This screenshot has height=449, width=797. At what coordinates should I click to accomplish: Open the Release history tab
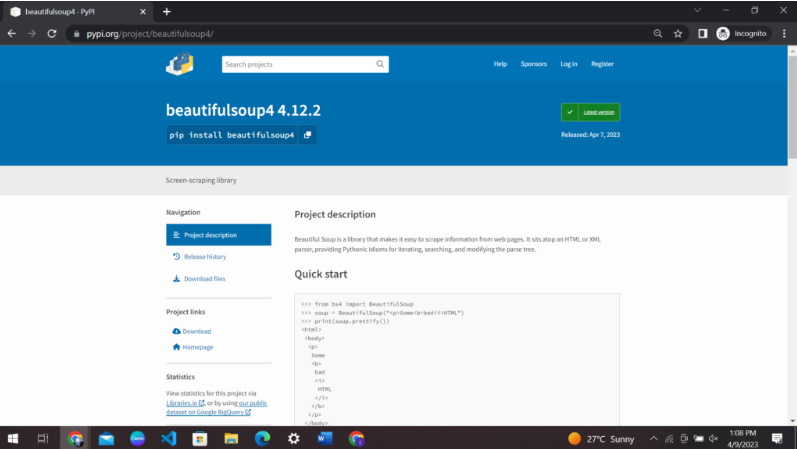tap(204, 257)
